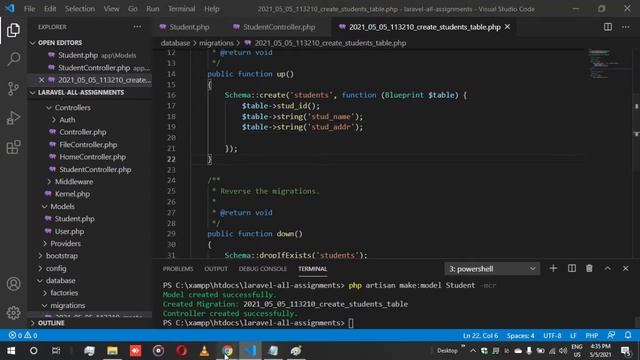Open User.php under Models
The width and height of the screenshot is (640, 360).
click(x=69, y=231)
